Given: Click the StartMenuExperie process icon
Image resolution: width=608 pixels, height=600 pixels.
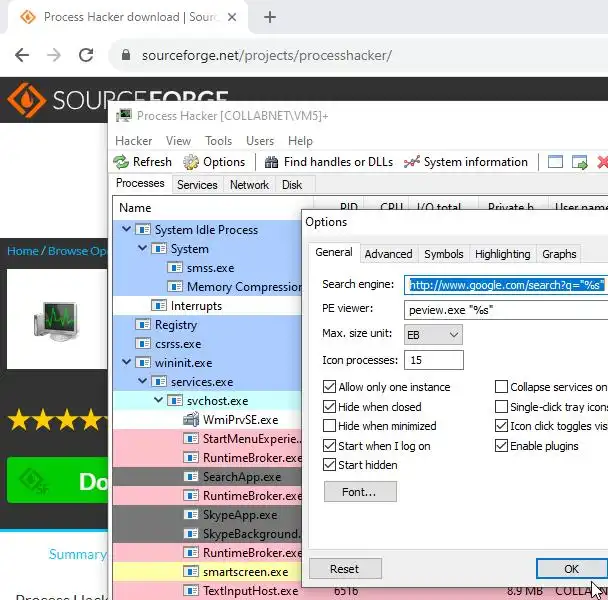Looking at the screenshot, I should pyautogui.click(x=191, y=439).
